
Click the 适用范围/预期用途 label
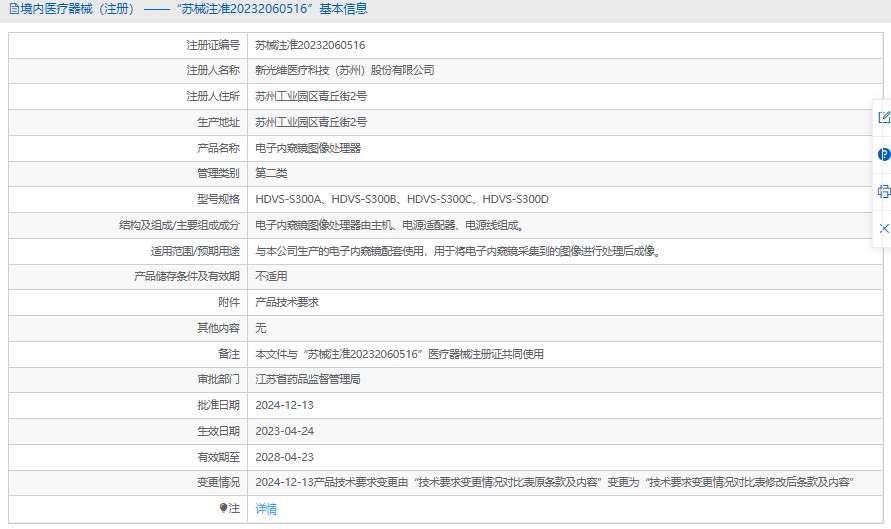point(195,251)
